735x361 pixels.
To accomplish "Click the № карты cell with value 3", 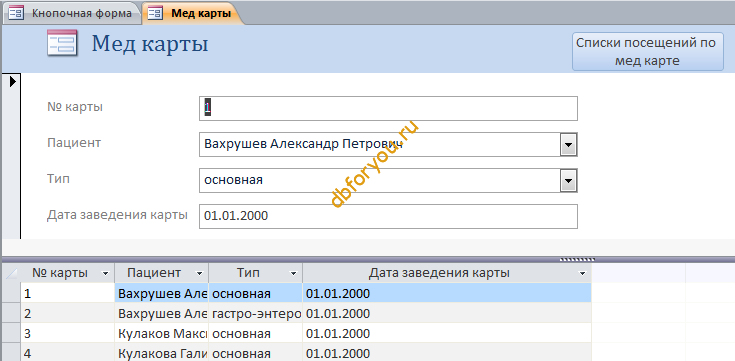I will pos(68,333).
